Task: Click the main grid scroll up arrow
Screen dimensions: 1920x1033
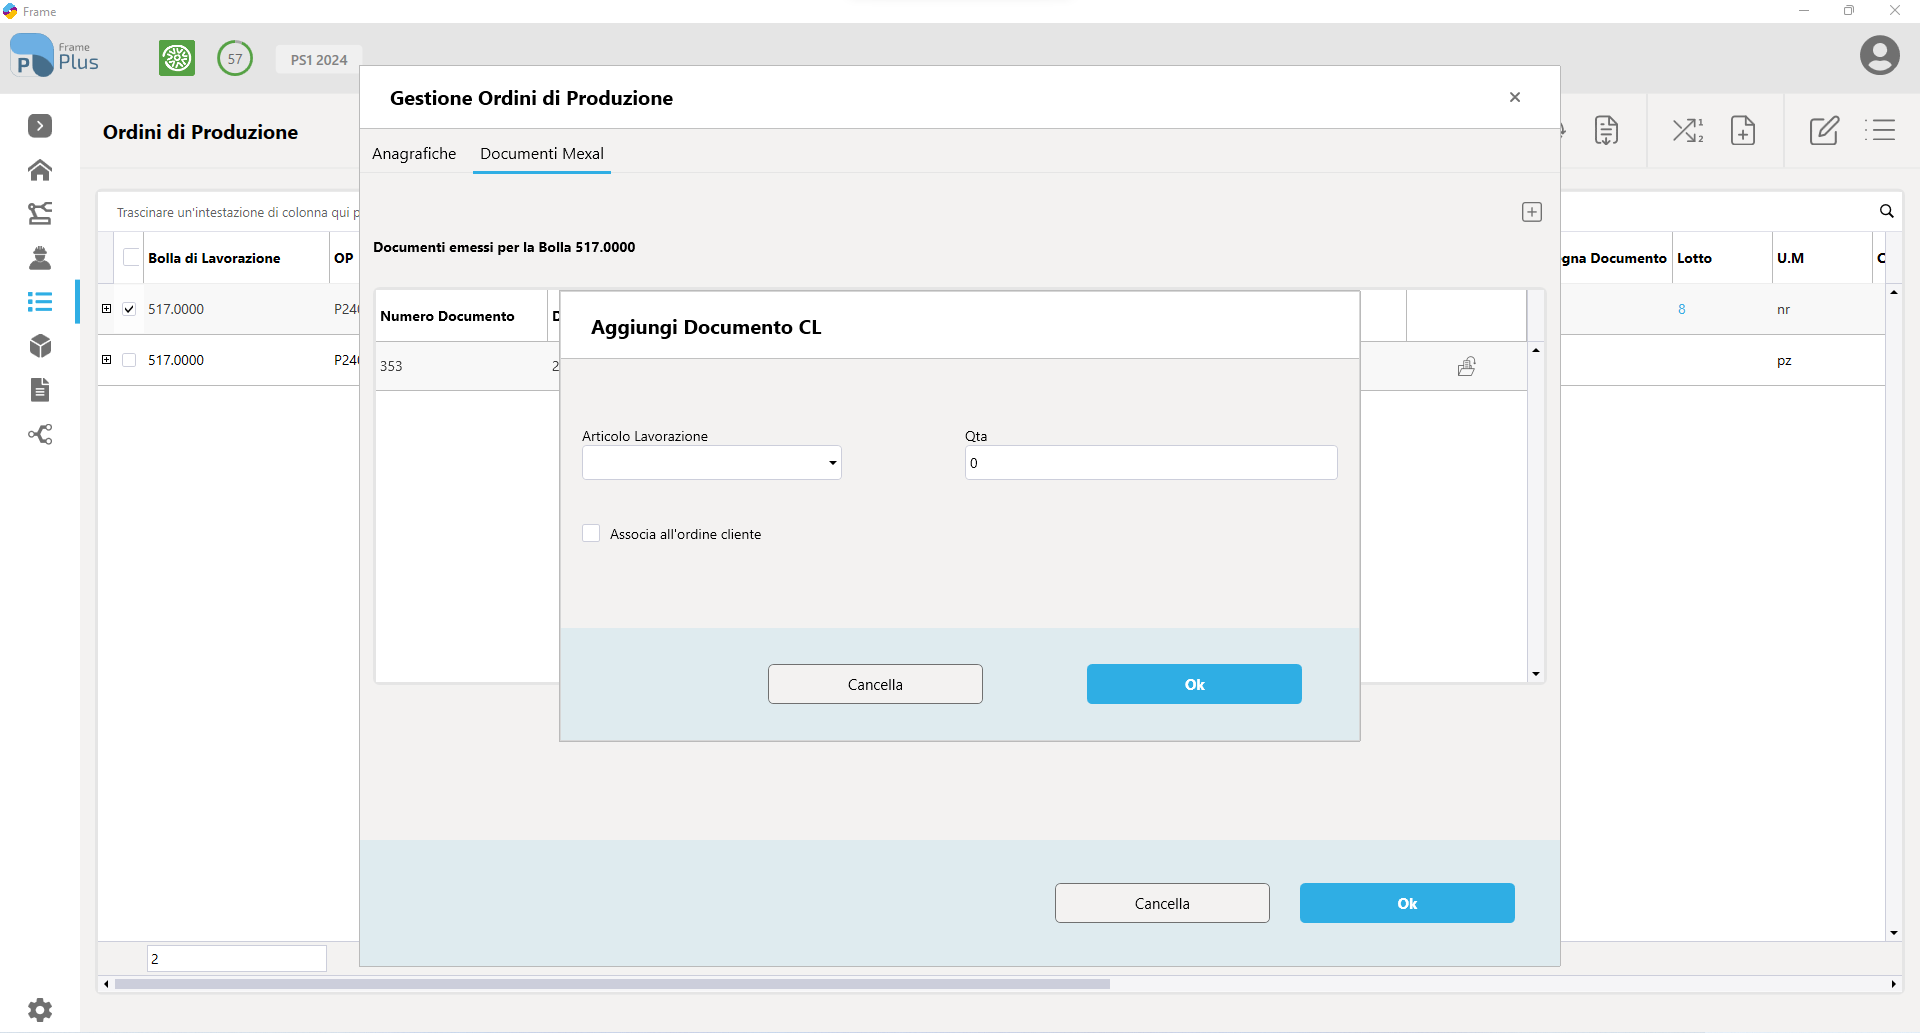Action: (x=1894, y=292)
